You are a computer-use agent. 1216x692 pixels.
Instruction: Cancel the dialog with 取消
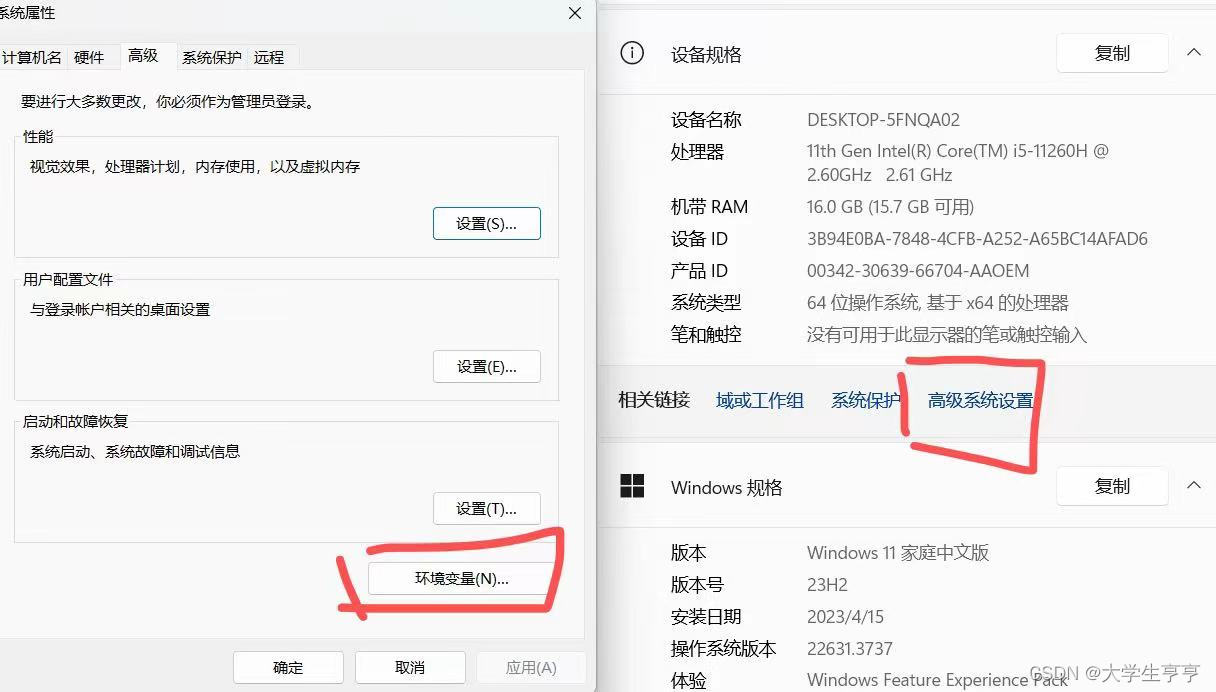pyautogui.click(x=410, y=668)
